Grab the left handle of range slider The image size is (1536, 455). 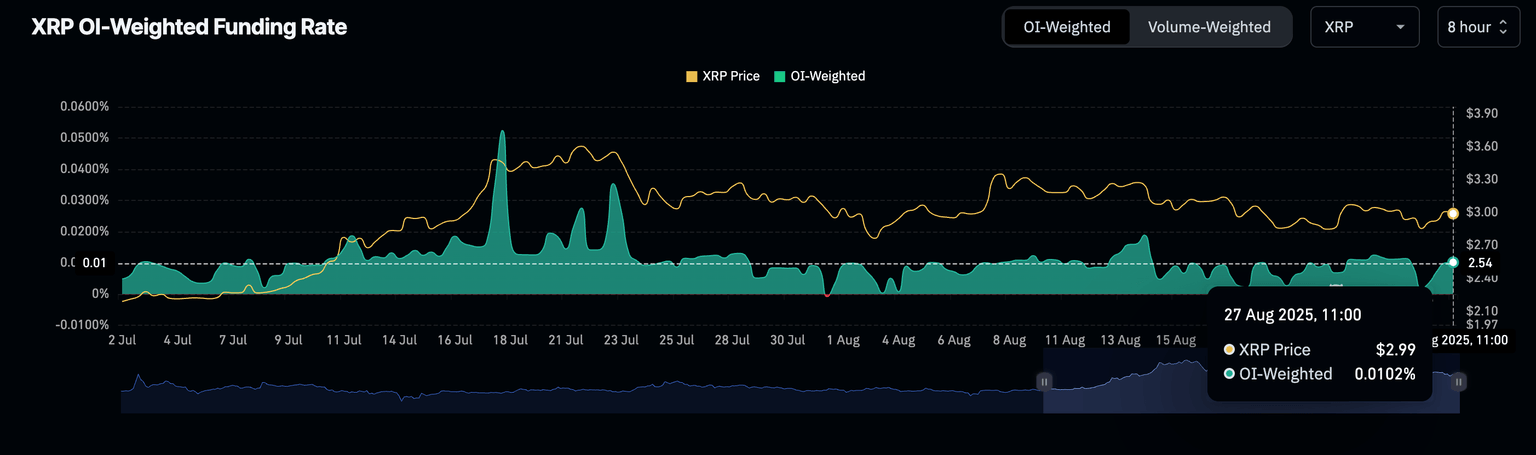tap(1044, 381)
